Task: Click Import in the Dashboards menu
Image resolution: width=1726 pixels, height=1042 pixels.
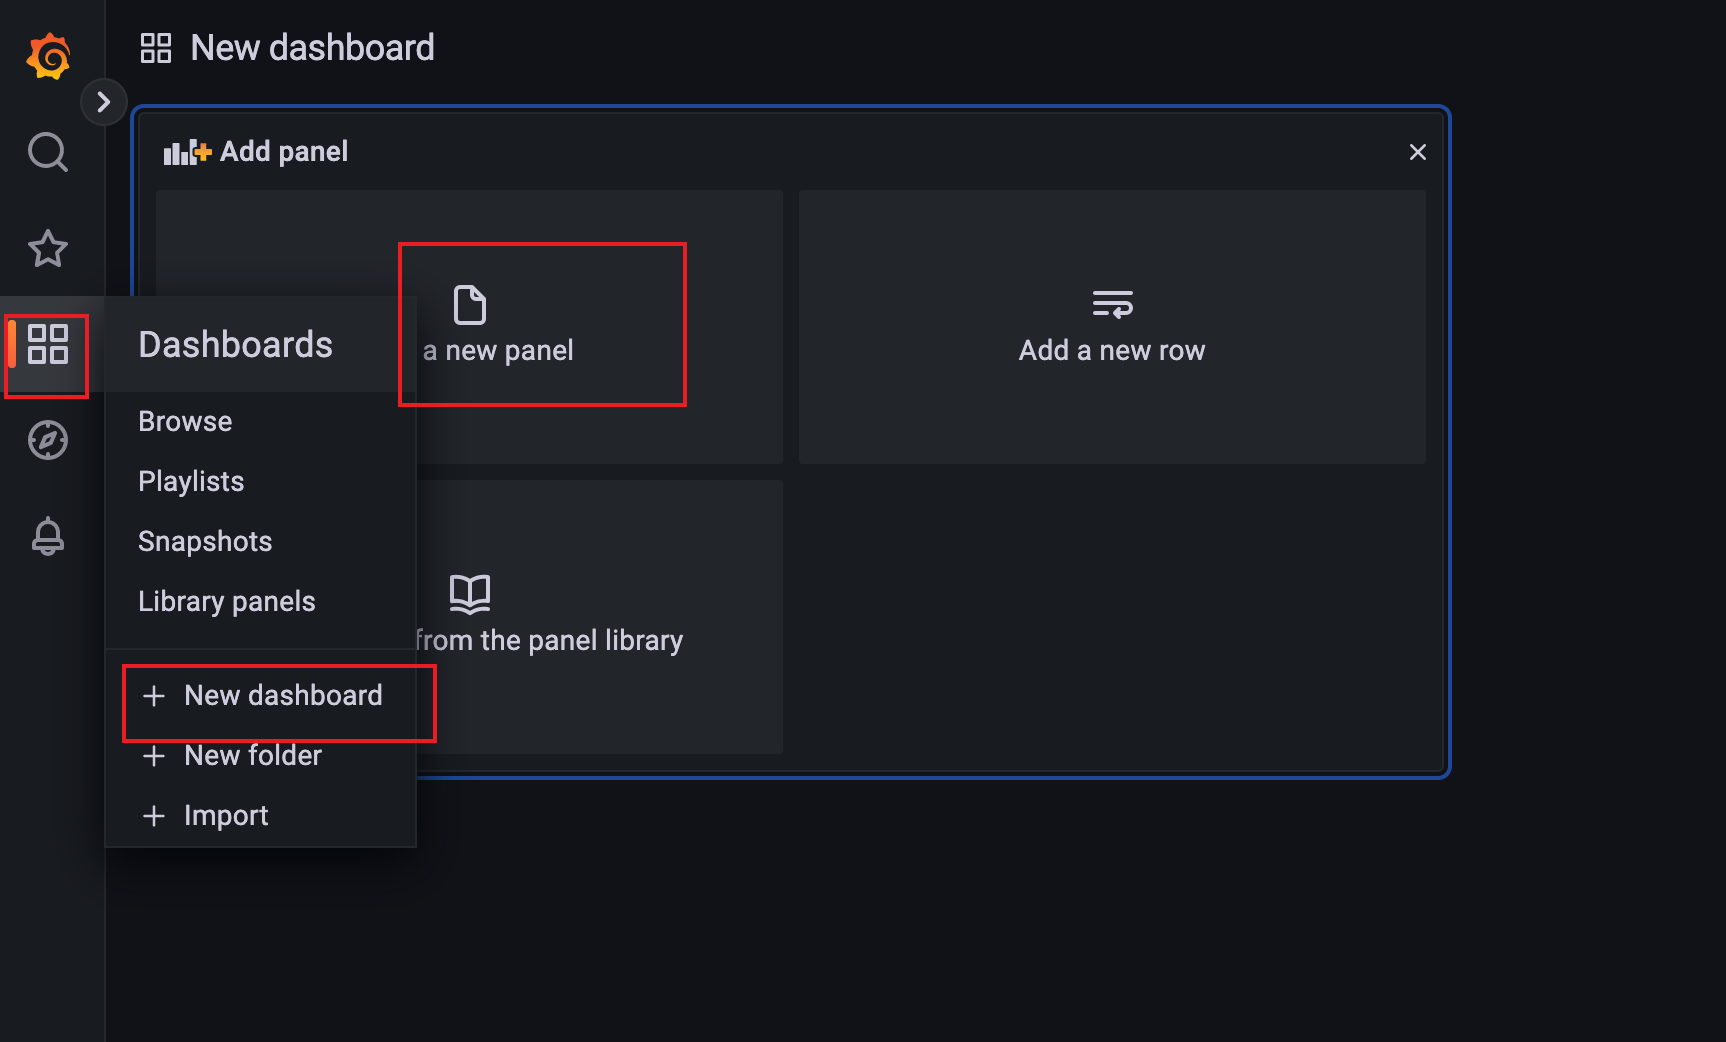Action: tap(226, 816)
